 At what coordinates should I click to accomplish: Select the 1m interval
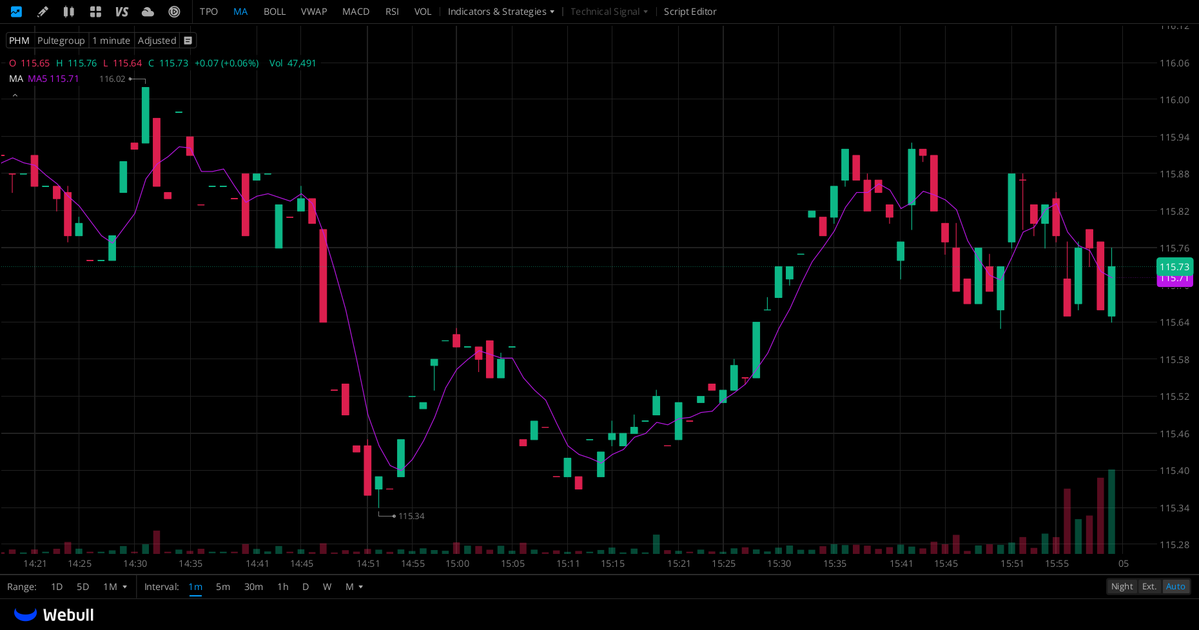[195, 586]
